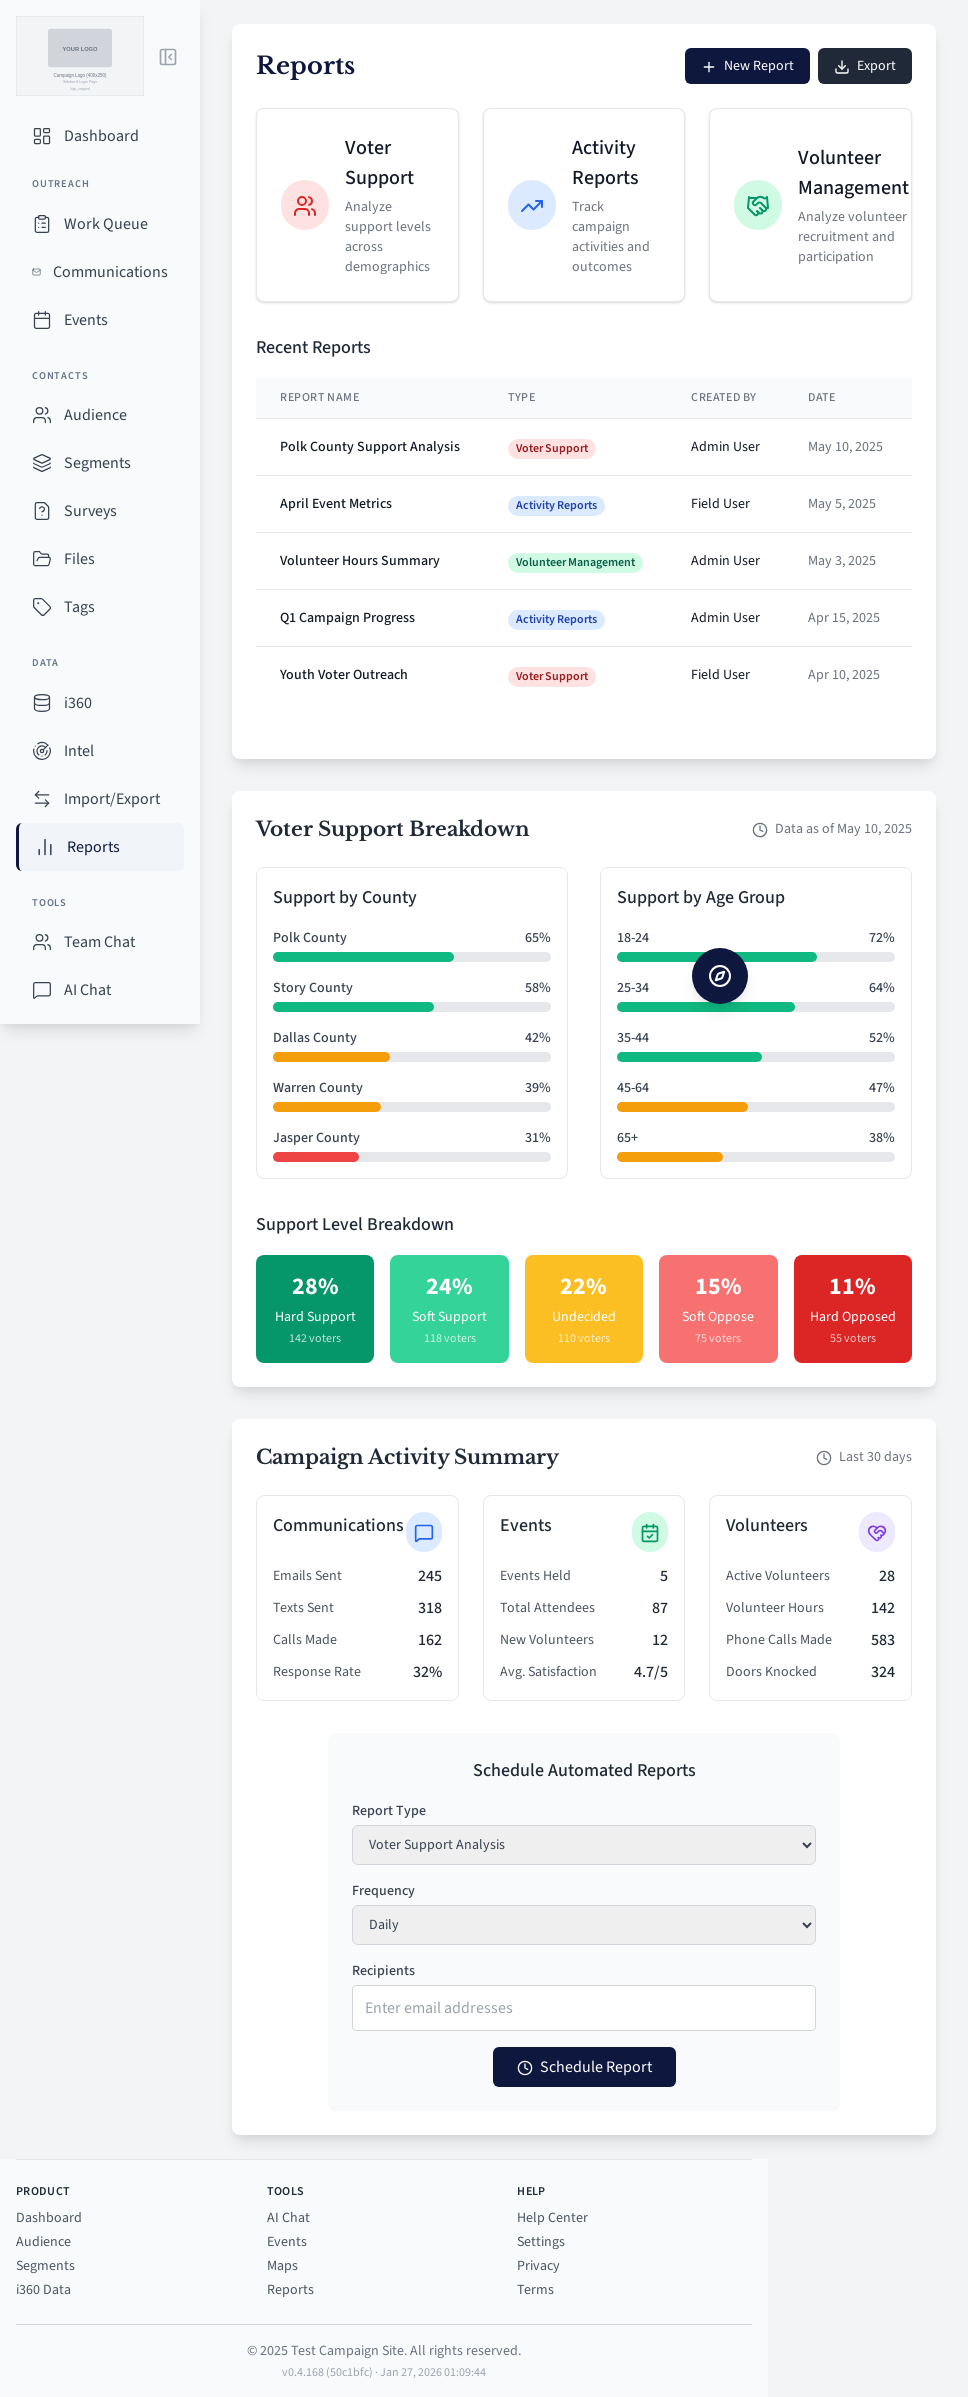968x2397 pixels.
Task: Click the Events calendar check icon
Action: click(x=650, y=1532)
